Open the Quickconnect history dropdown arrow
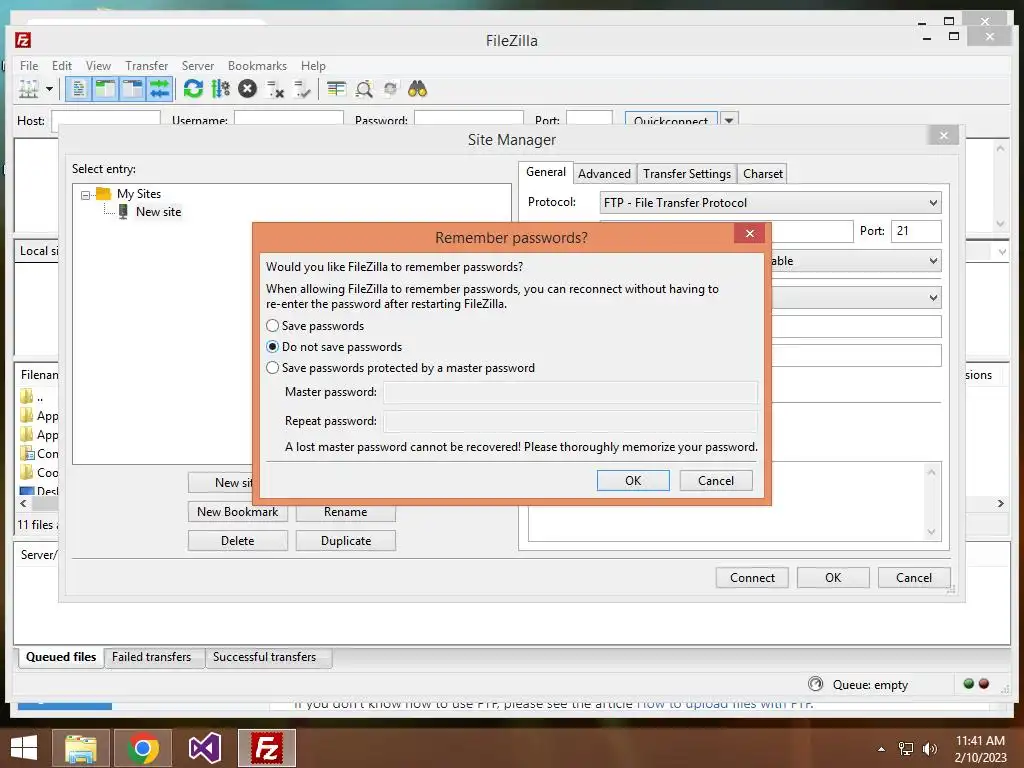The width and height of the screenshot is (1024, 768). tap(729, 120)
